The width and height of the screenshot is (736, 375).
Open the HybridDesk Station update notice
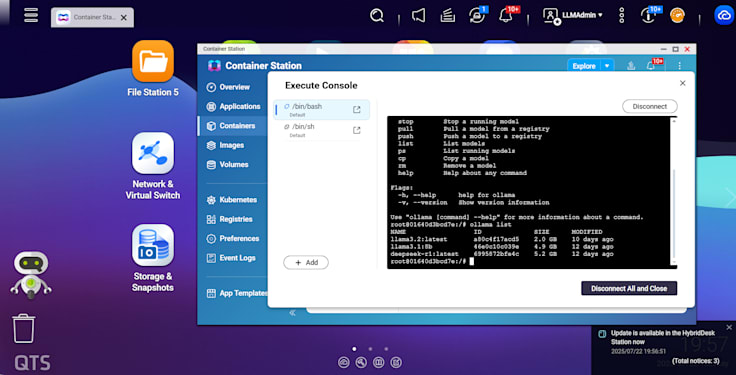click(662, 337)
